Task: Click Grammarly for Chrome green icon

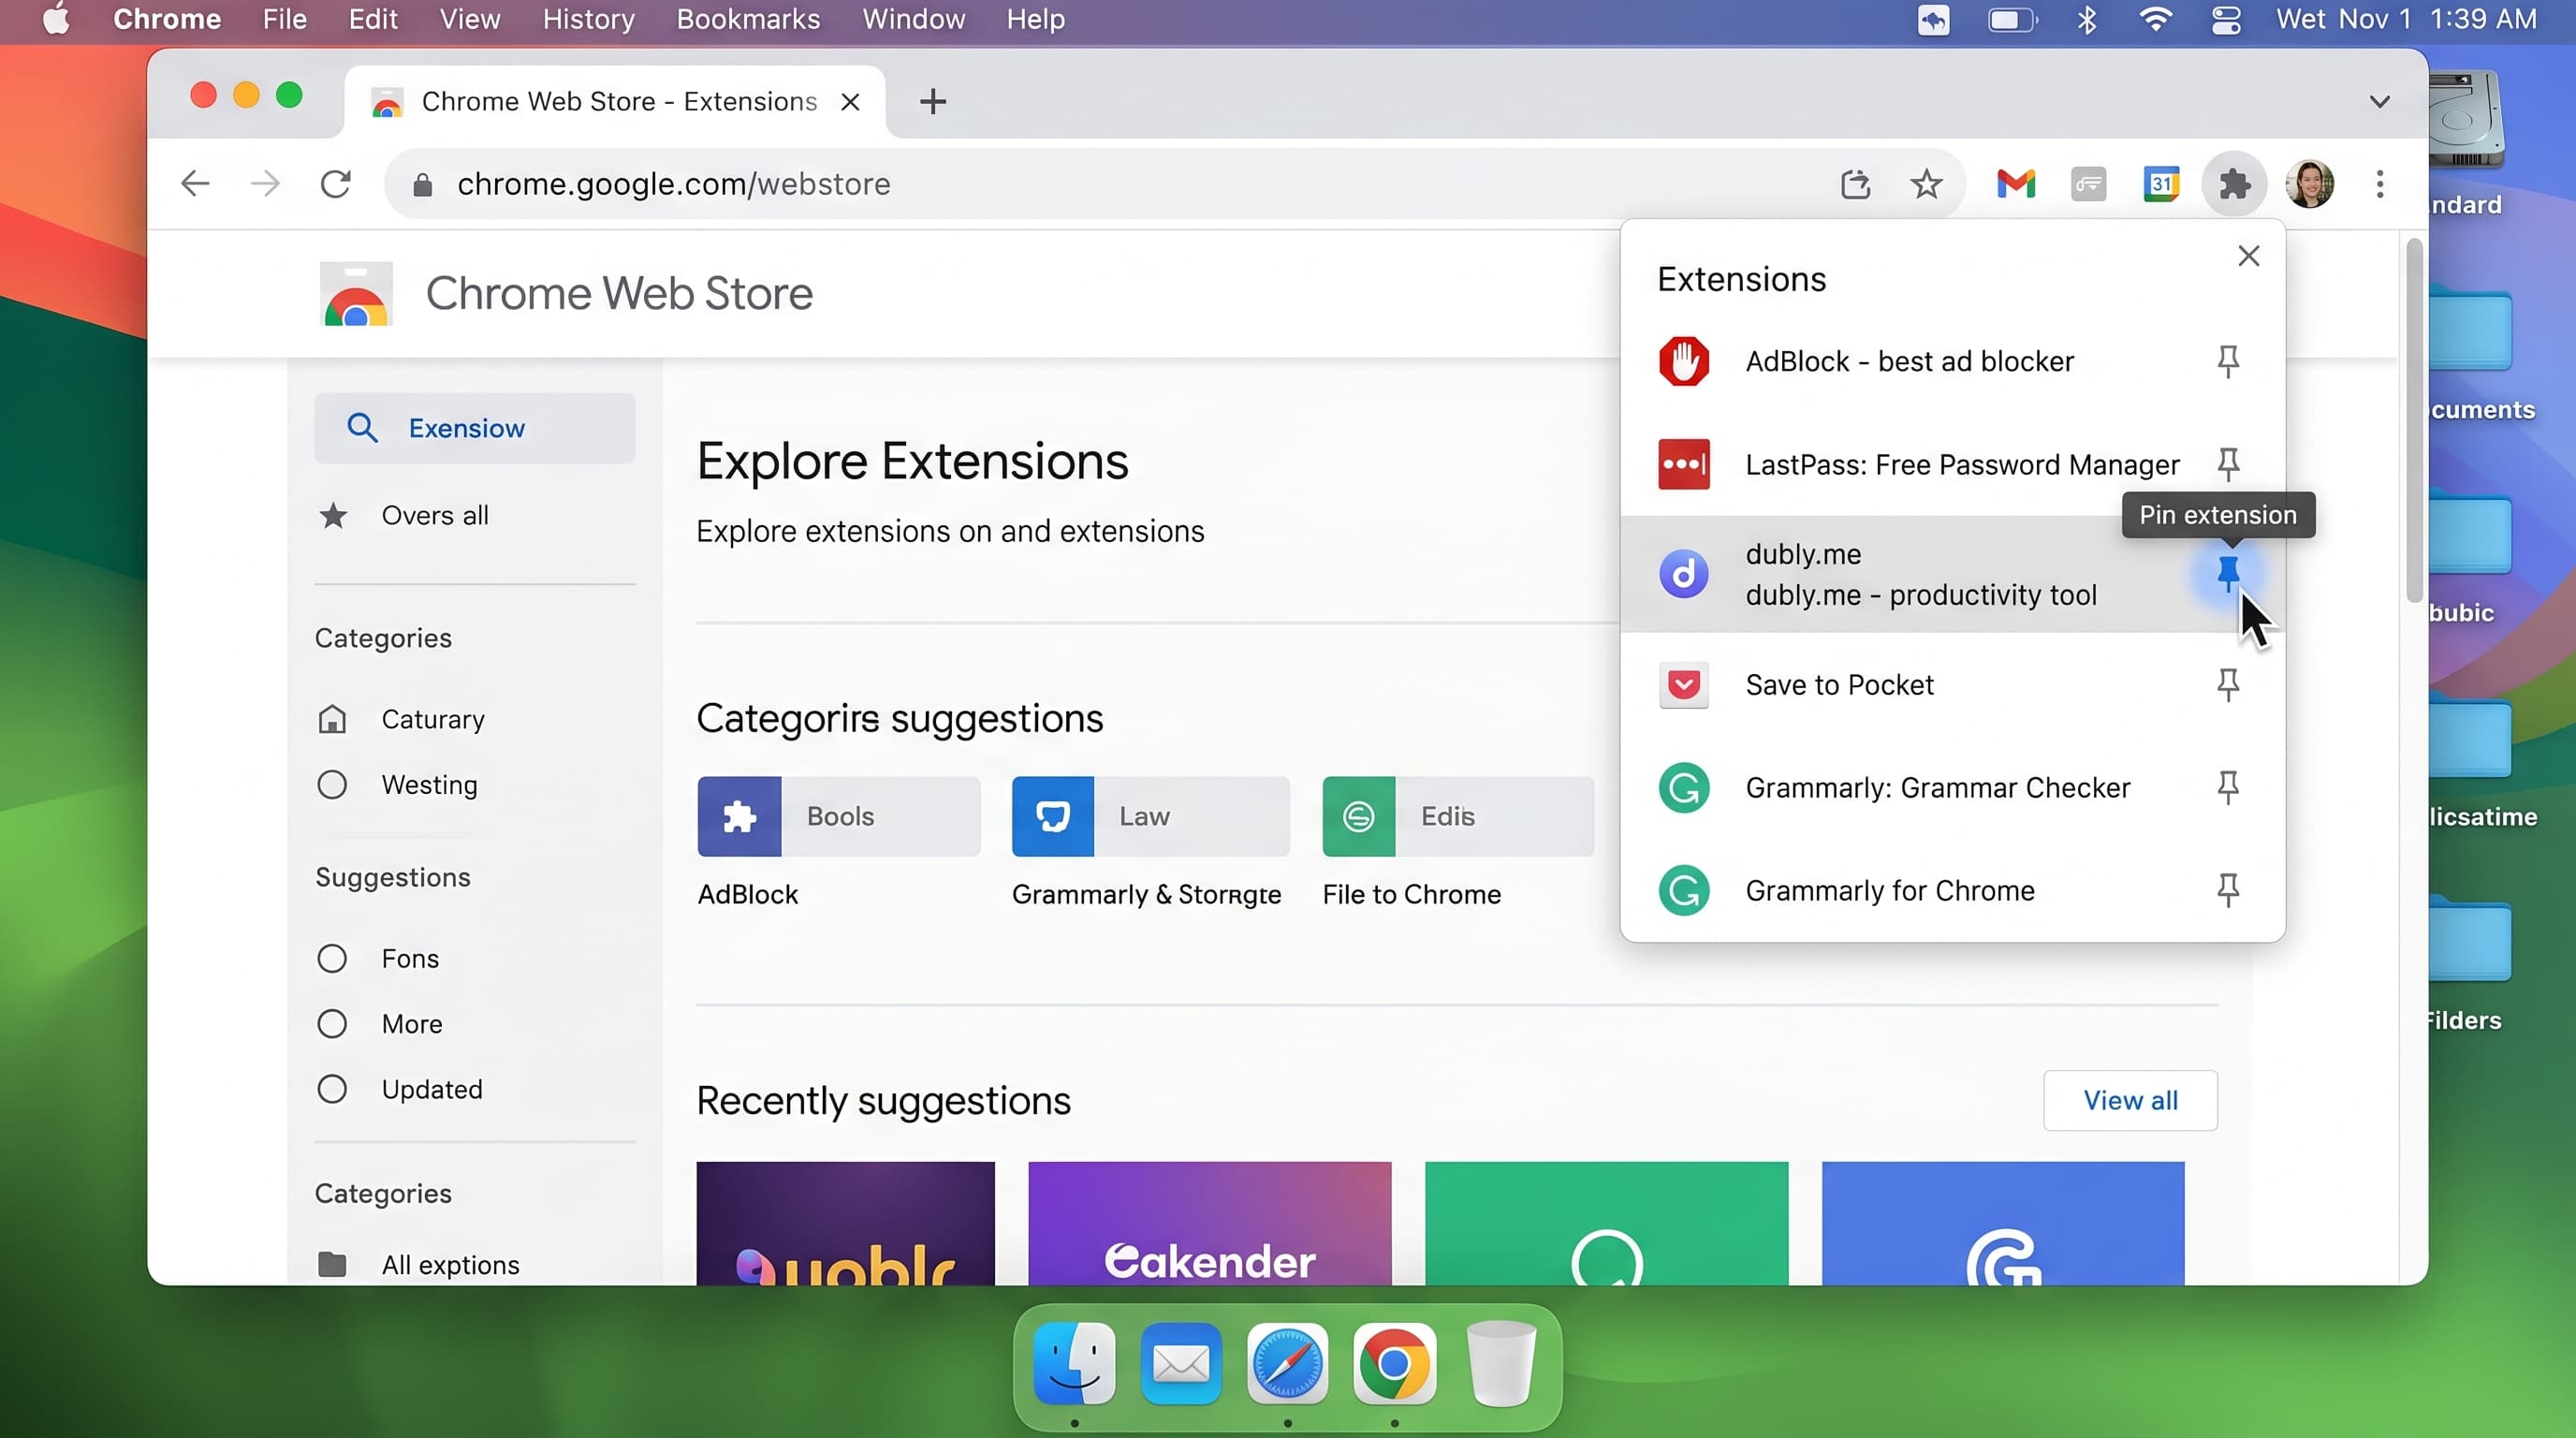Action: [1684, 890]
